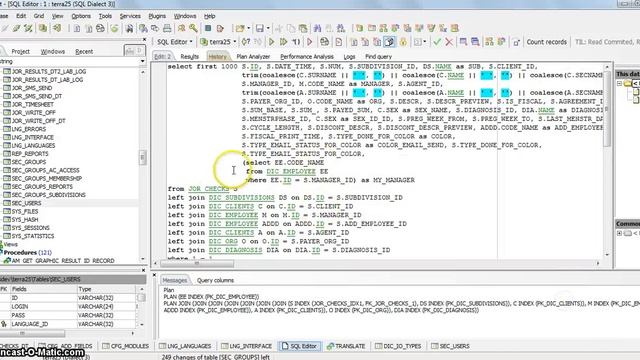Open the Plugins menu

click(x=157, y=16)
